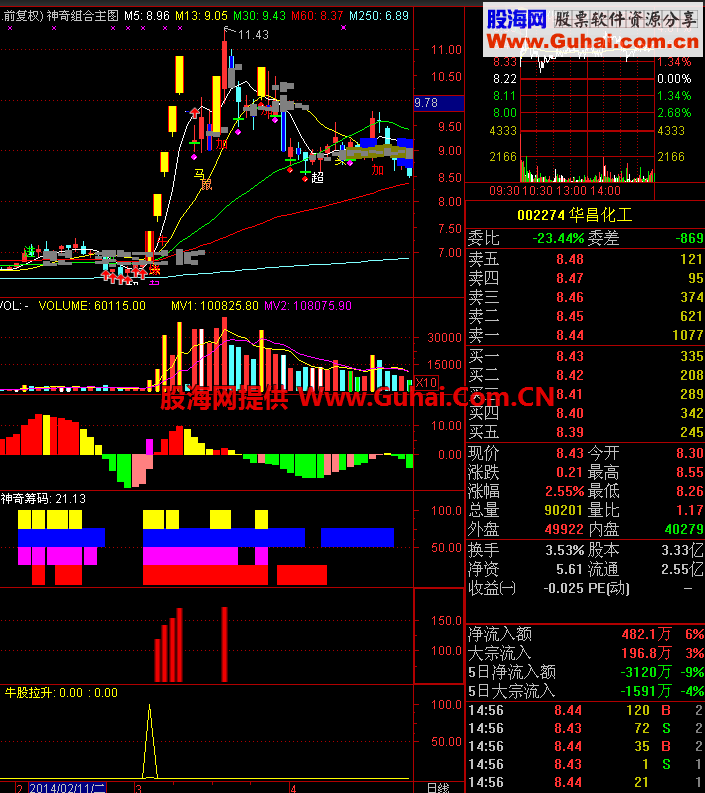Image resolution: width=705 pixels, height=793 pixels.
Task: Select the 14:56 trade row with 120 B
Action: 586,711
